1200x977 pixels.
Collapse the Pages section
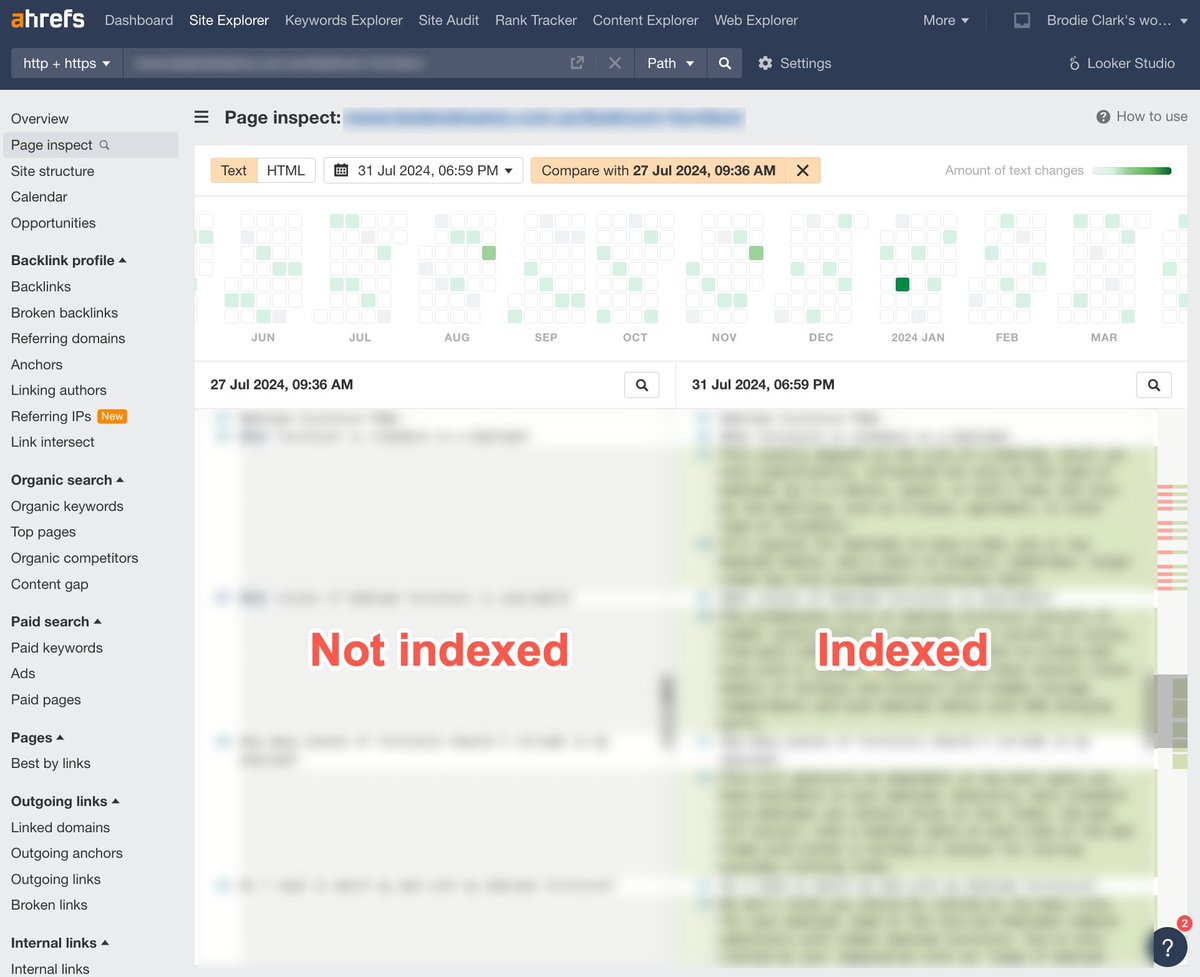38,738
